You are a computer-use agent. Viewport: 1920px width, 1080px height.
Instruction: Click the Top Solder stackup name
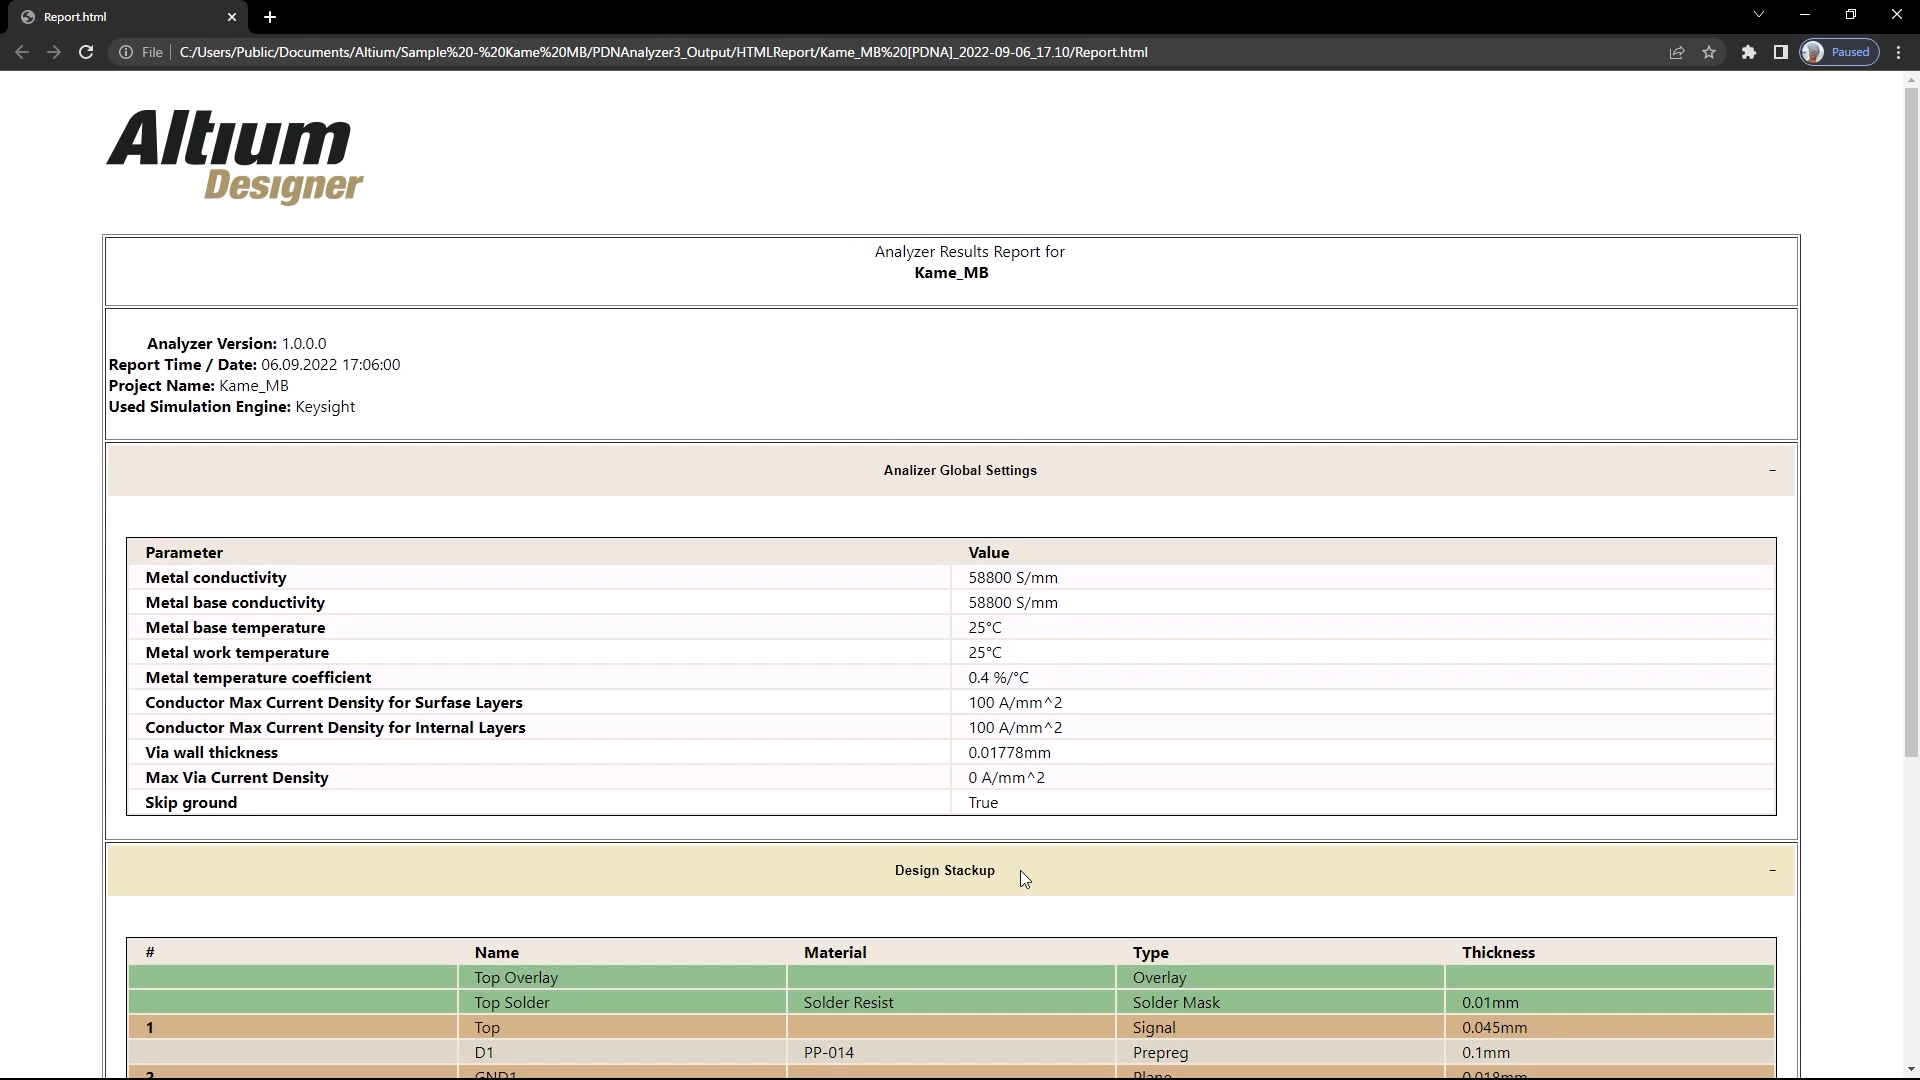[x=512, y=1002]
